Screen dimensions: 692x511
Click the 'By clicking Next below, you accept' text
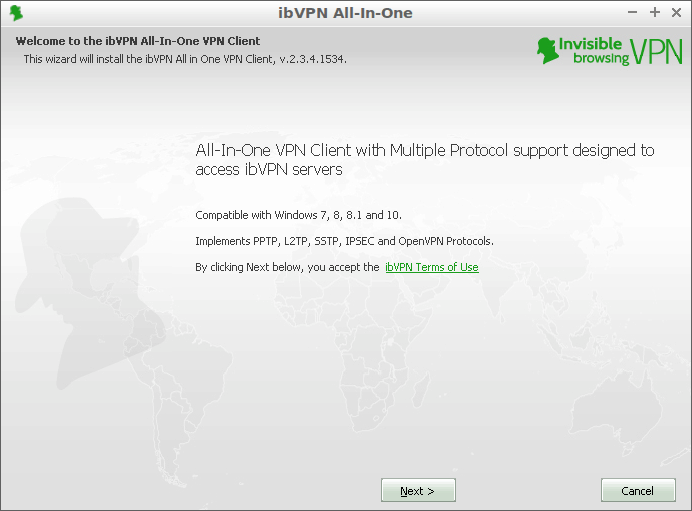coord(287,267)
